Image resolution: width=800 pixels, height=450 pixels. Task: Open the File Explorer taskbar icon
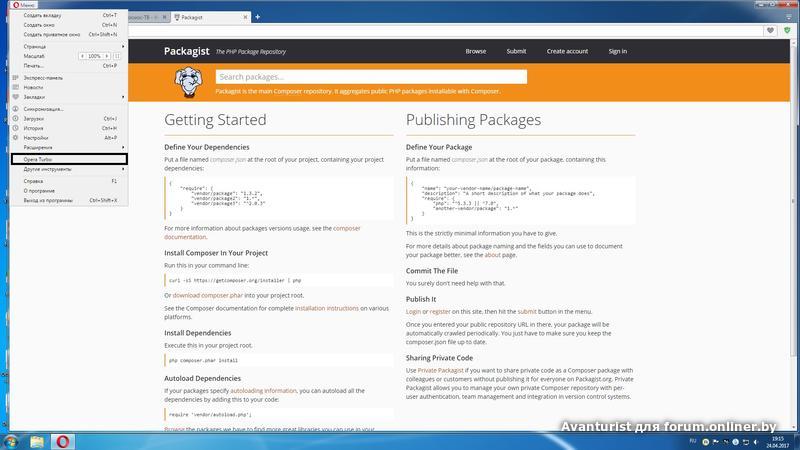coord(37,441)
